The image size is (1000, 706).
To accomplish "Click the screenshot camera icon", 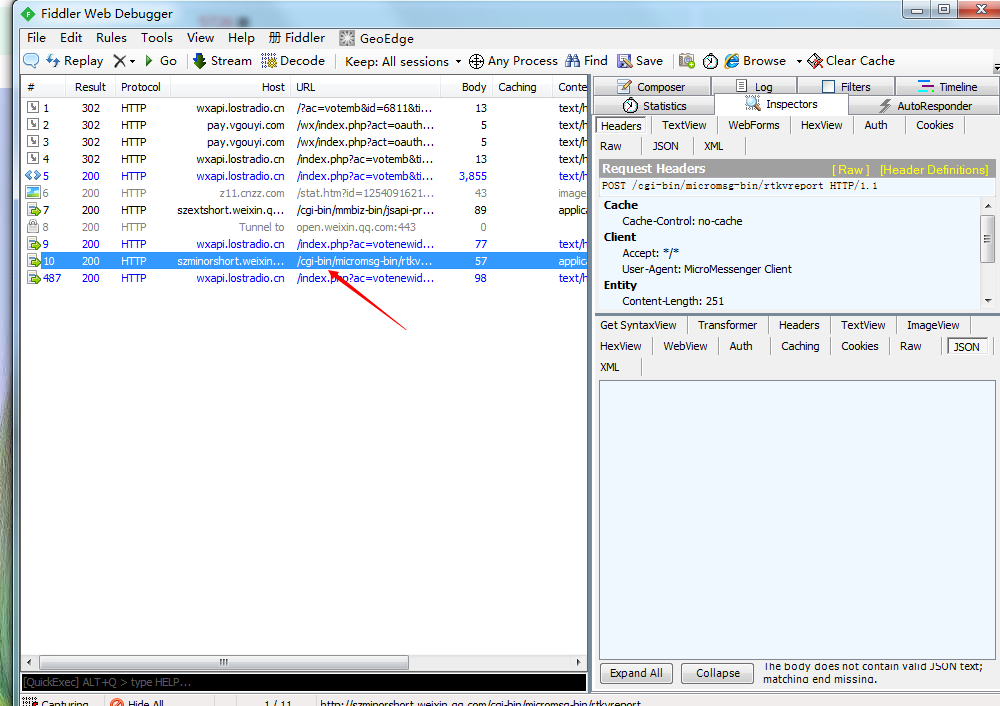I will click(687, 61).
